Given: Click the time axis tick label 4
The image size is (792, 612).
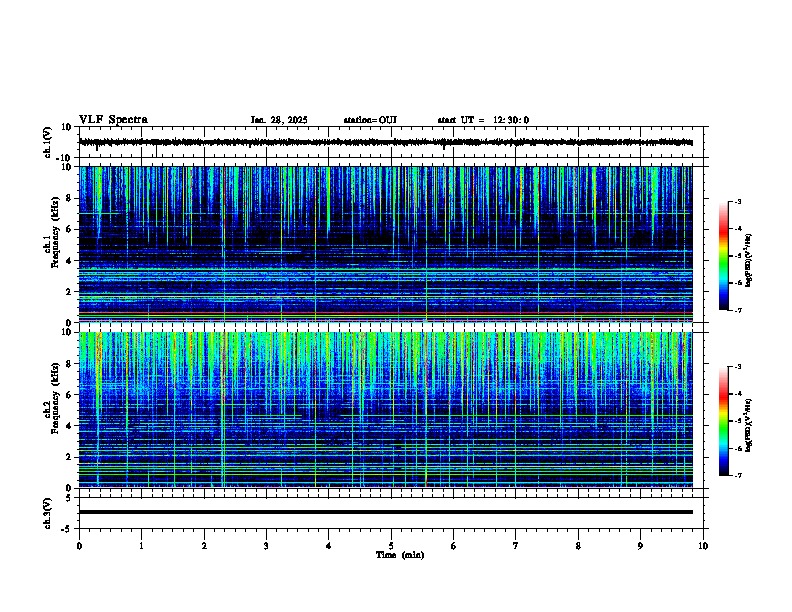Looking at the screenshot, I should [329, 546].
